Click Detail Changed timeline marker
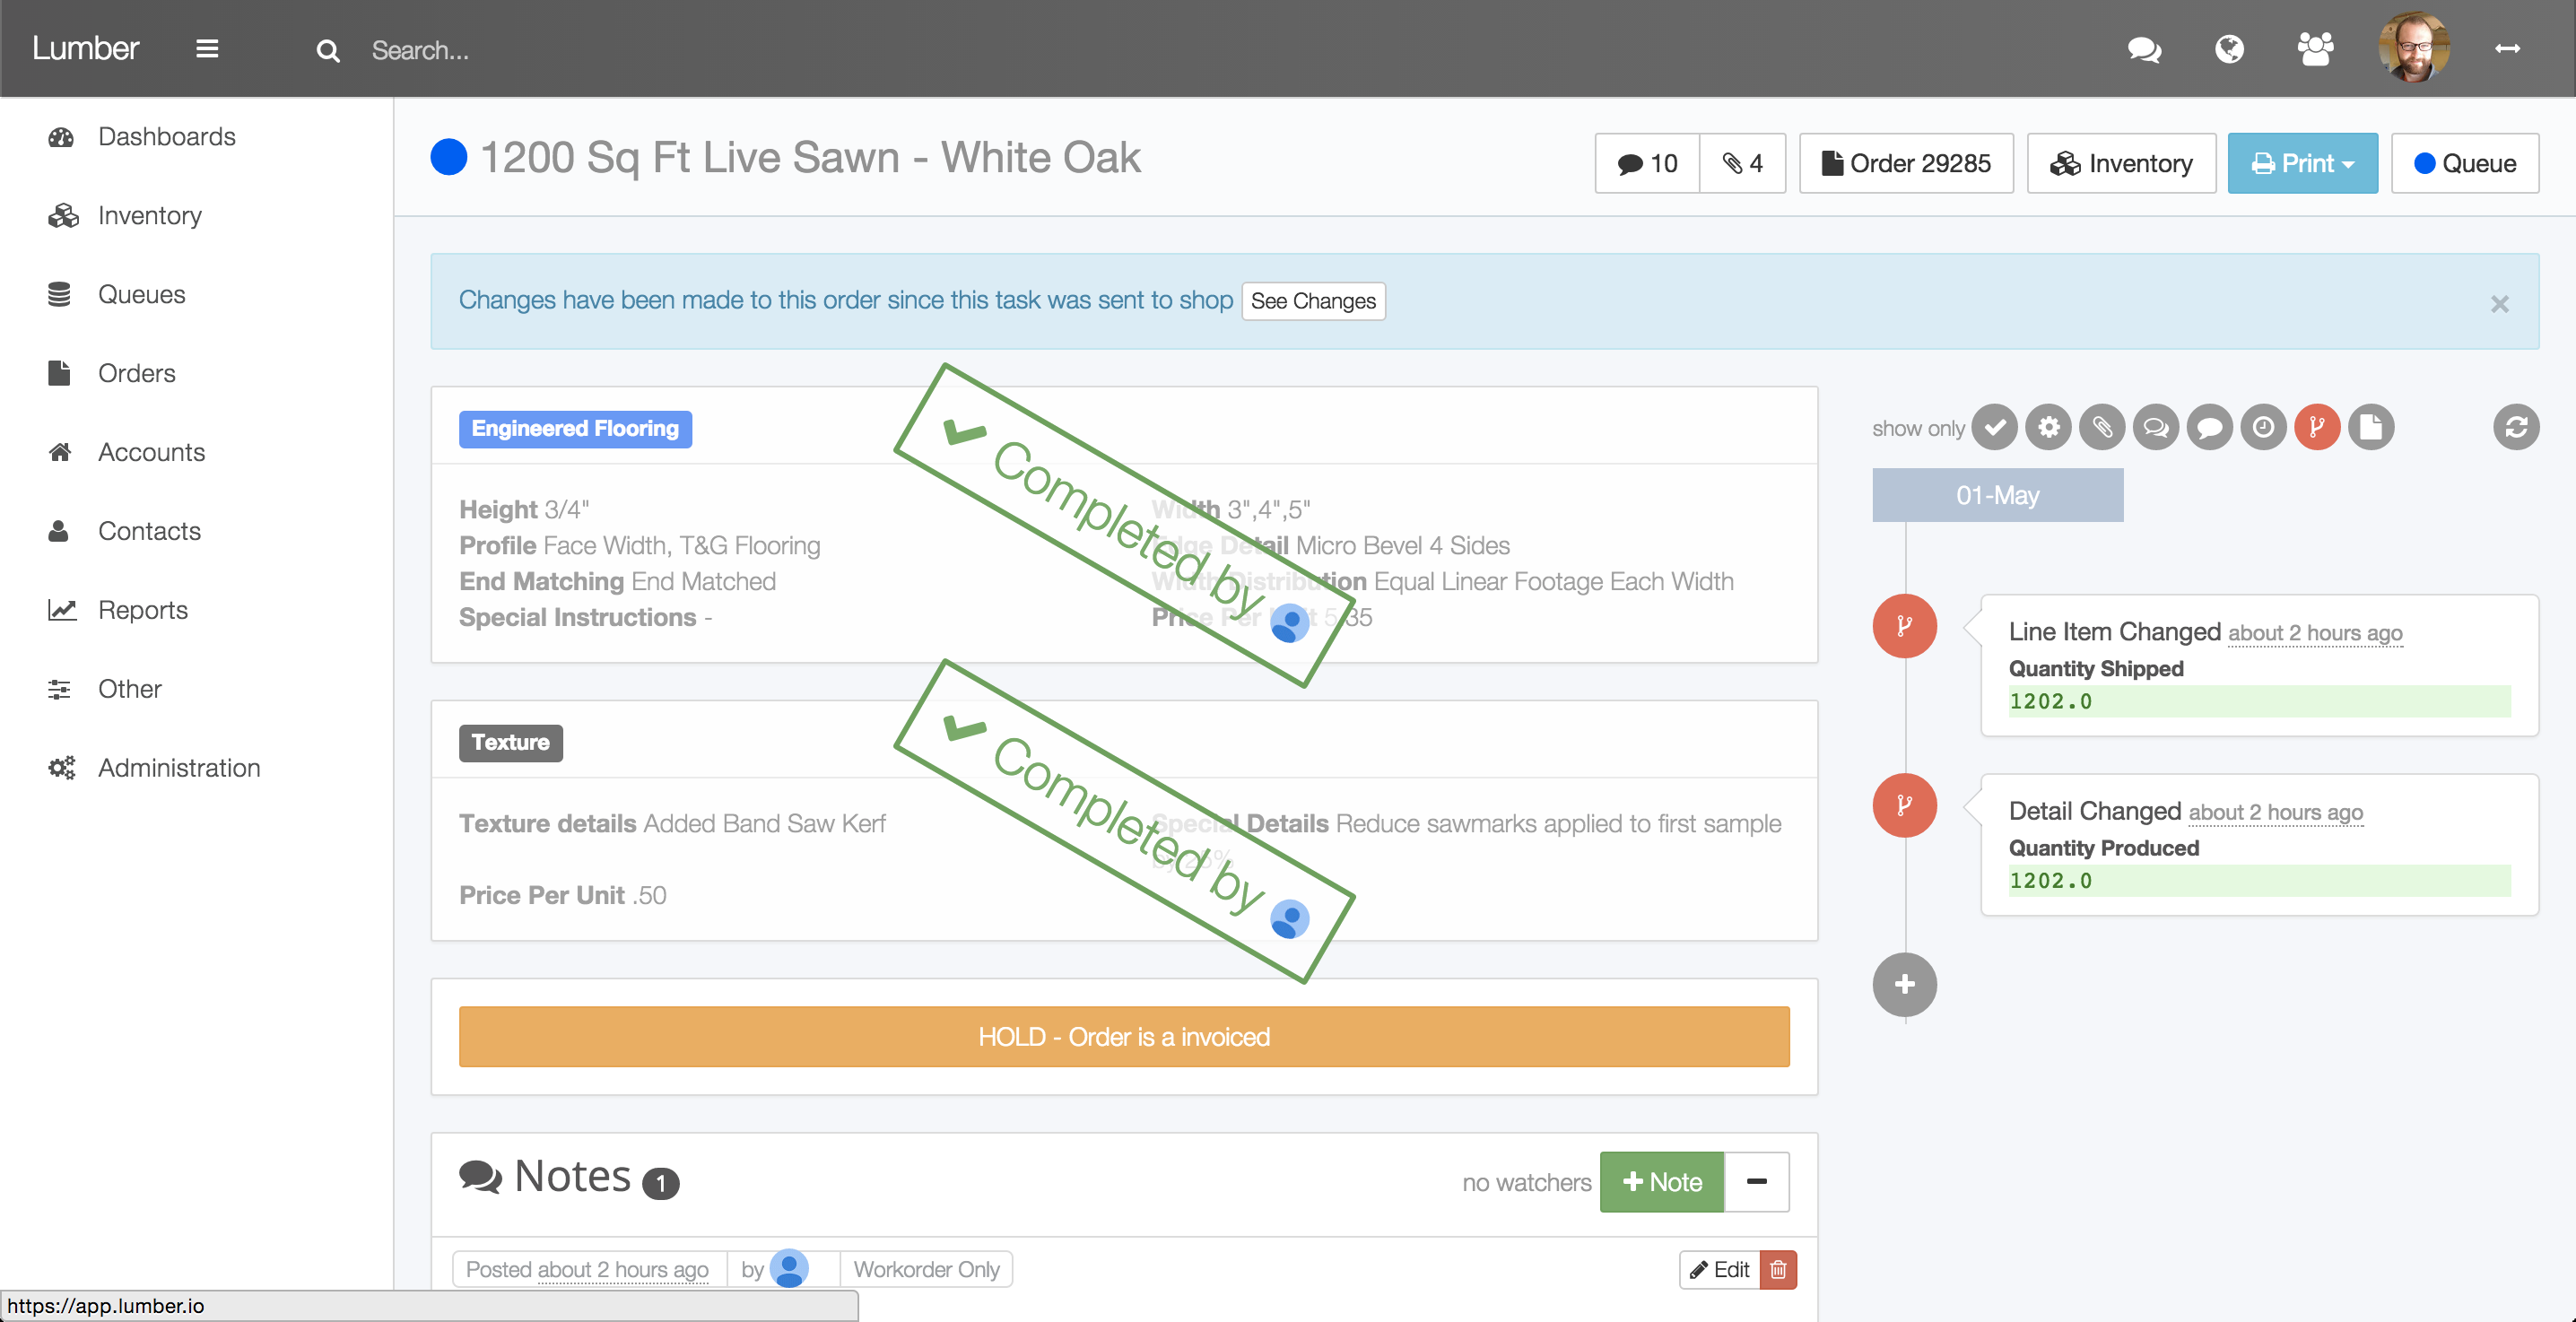 (1904, 805)
